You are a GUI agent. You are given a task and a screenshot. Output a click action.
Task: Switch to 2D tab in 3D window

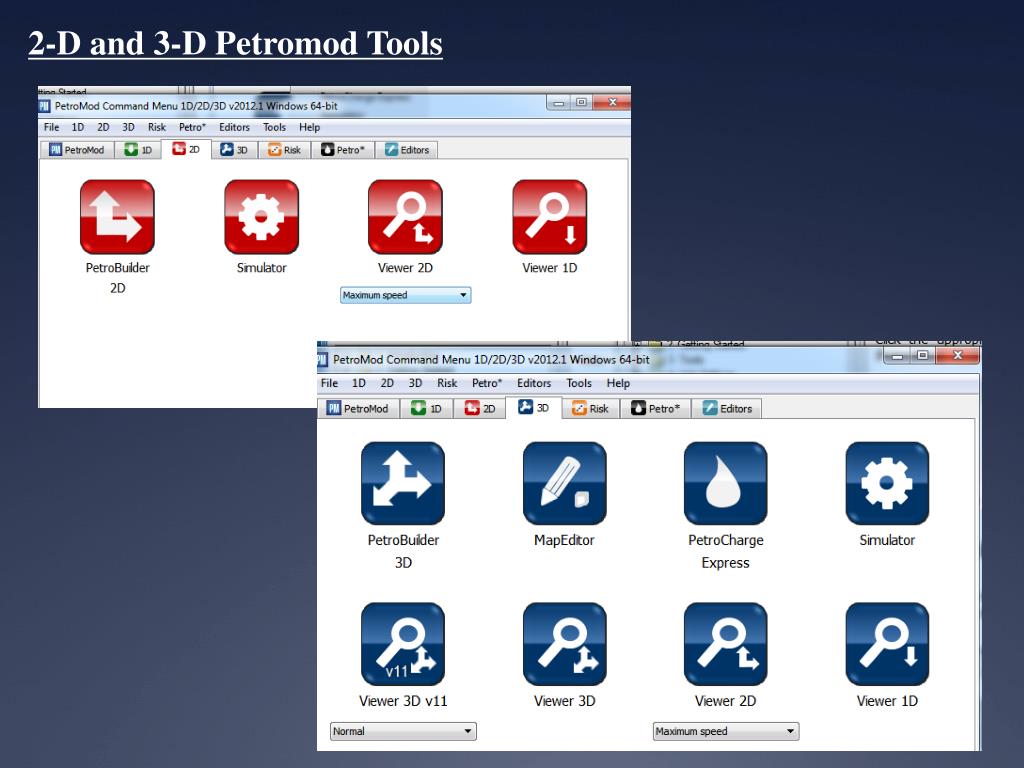(479, 409)
